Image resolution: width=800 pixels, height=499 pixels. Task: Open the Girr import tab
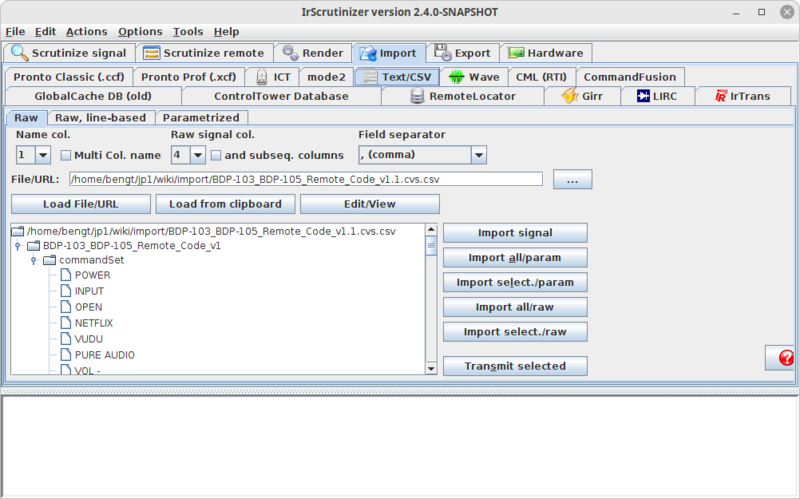tap(582, 96)
